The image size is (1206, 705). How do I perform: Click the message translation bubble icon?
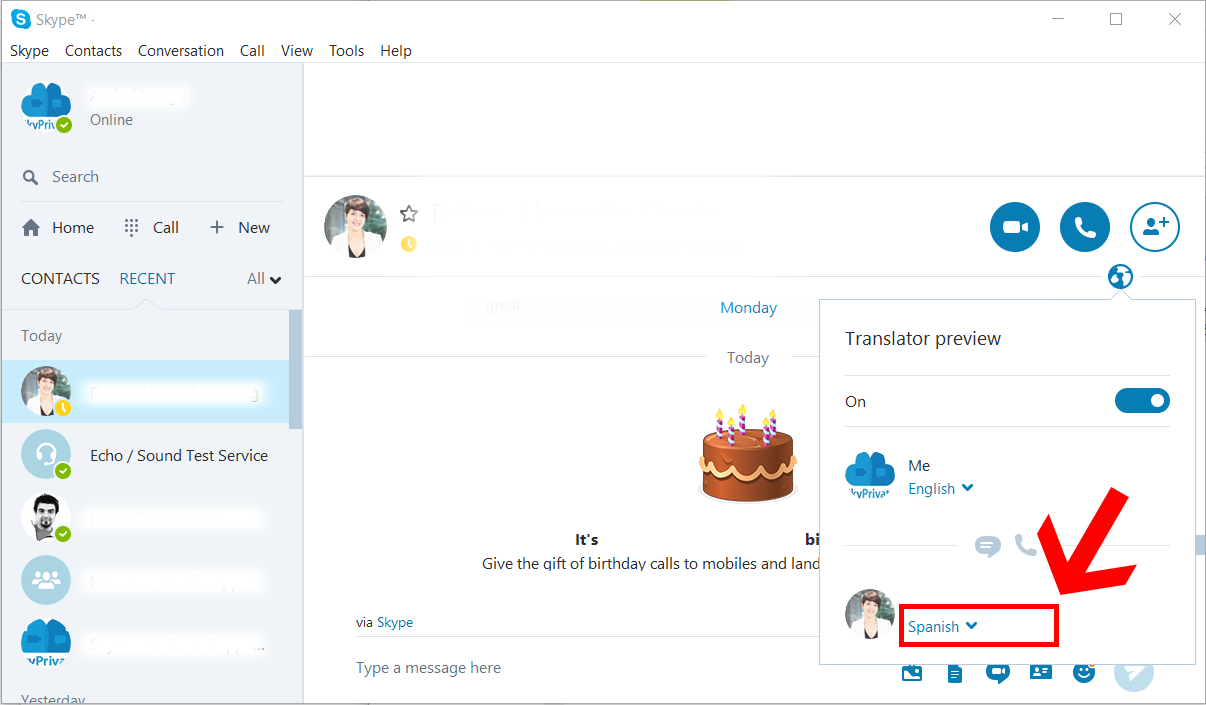pos(987,546)
